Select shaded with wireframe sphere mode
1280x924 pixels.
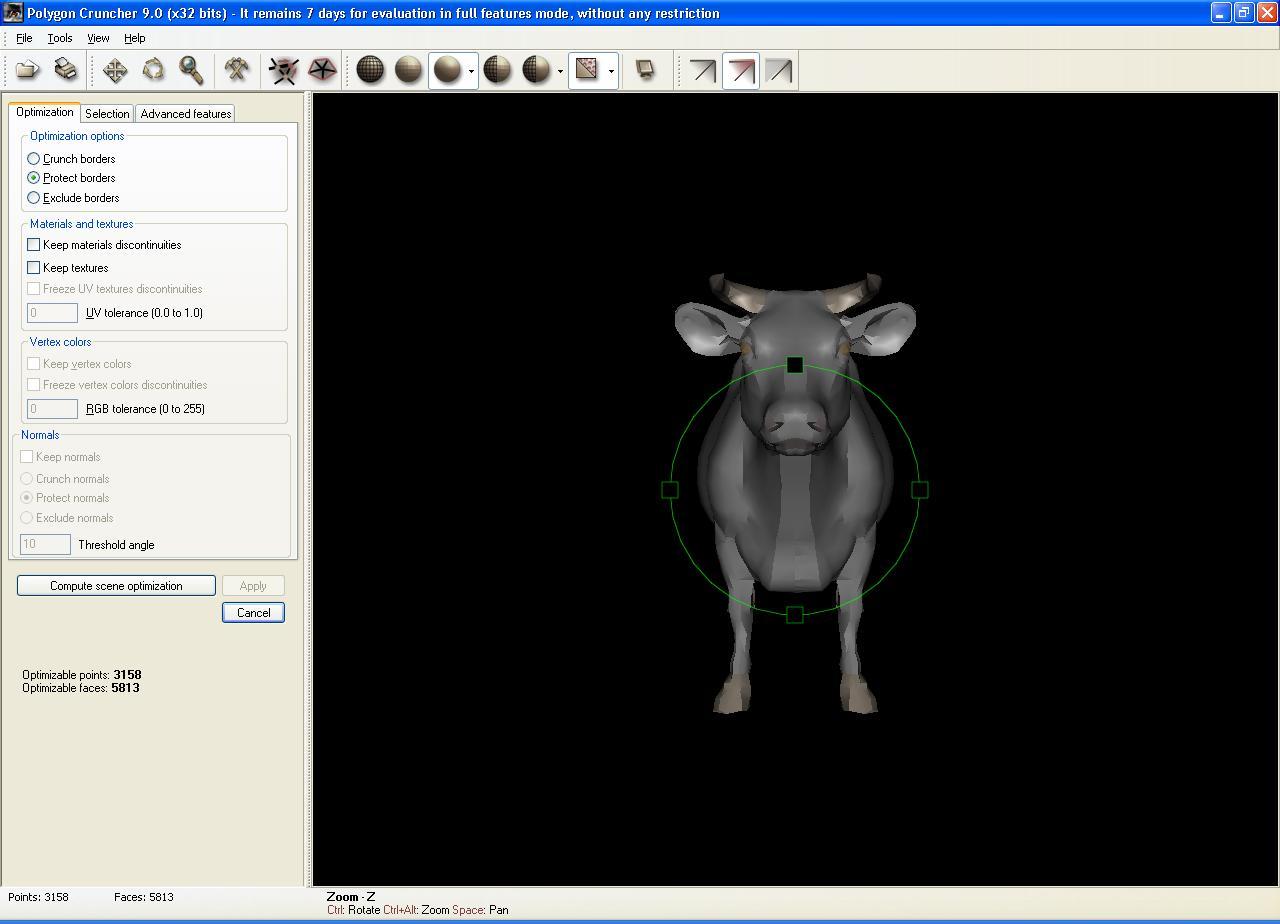(x=497, y=70)
